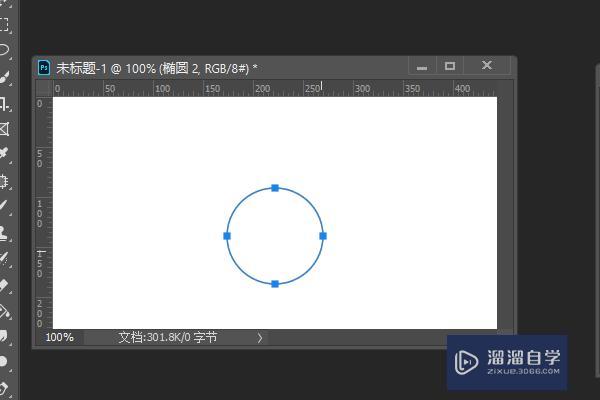Select the Healing Brush patch tool
600x400 pixels.
4,181
